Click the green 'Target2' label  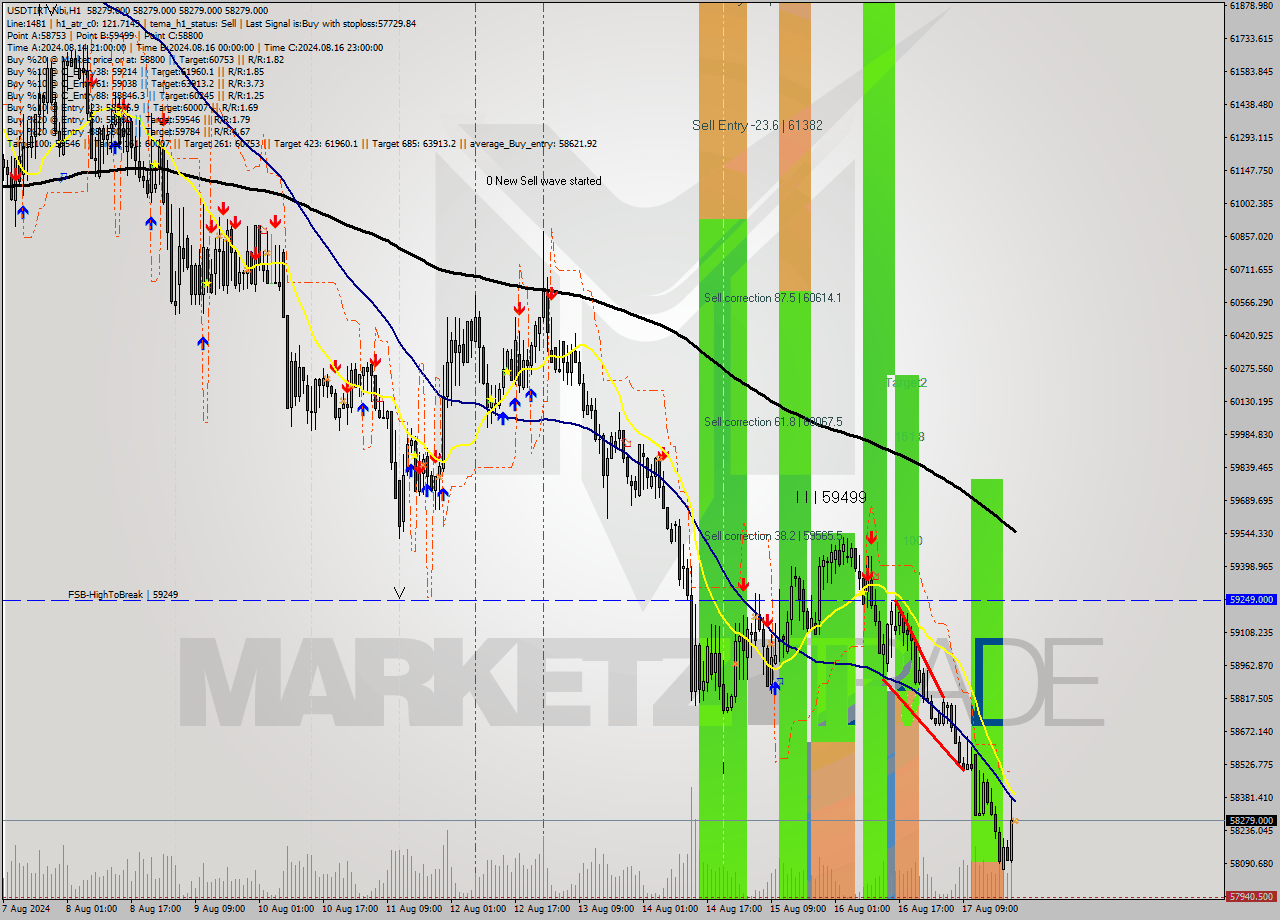click(907, 383)
